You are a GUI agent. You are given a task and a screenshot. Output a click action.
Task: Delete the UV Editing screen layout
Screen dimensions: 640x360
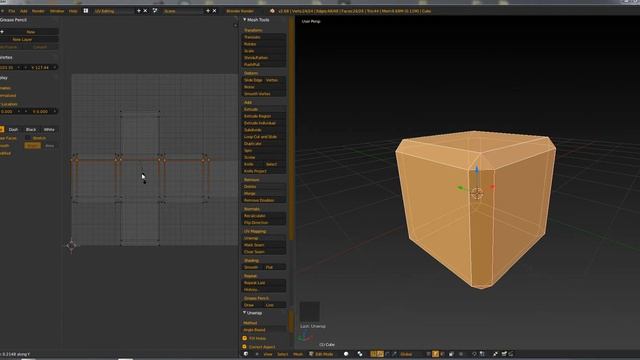point(145,11)
